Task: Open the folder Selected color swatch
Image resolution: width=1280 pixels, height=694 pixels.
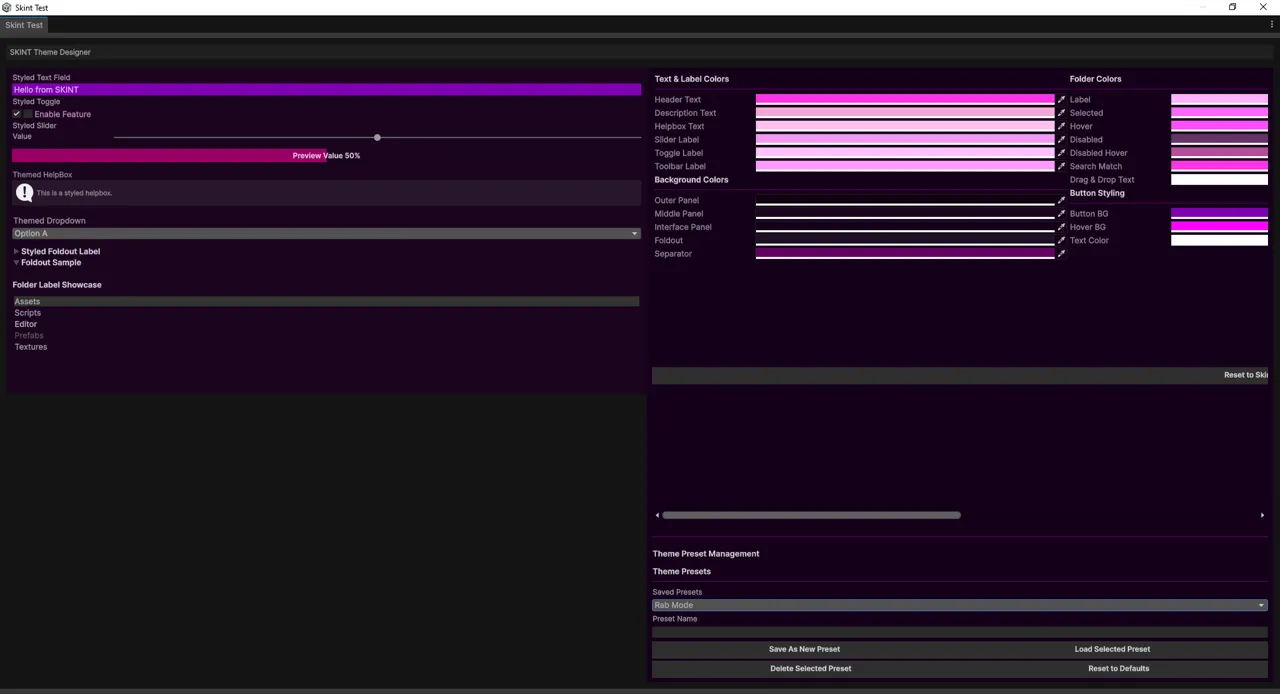Action: point(1219,113)
